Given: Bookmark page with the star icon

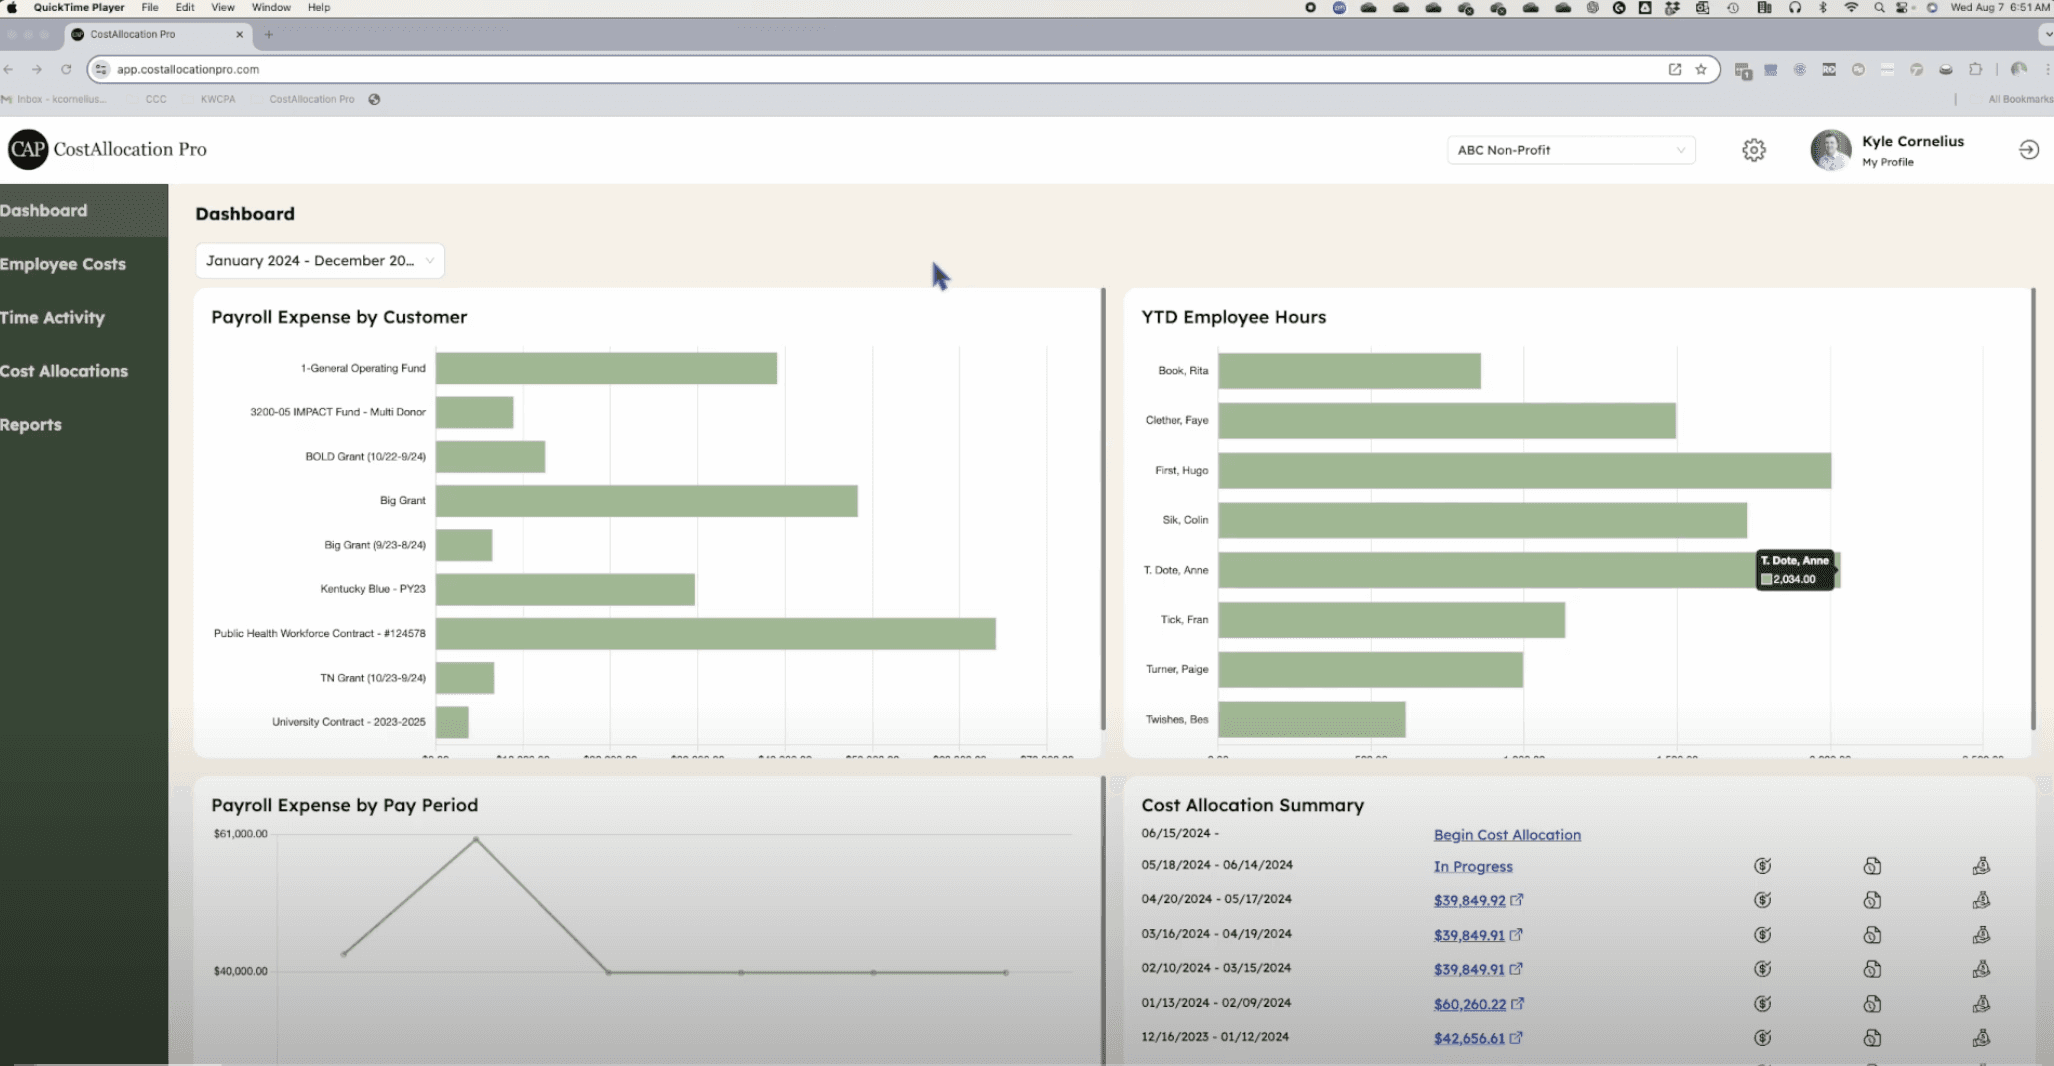Looking at the screenshot, I should 1700,69.
